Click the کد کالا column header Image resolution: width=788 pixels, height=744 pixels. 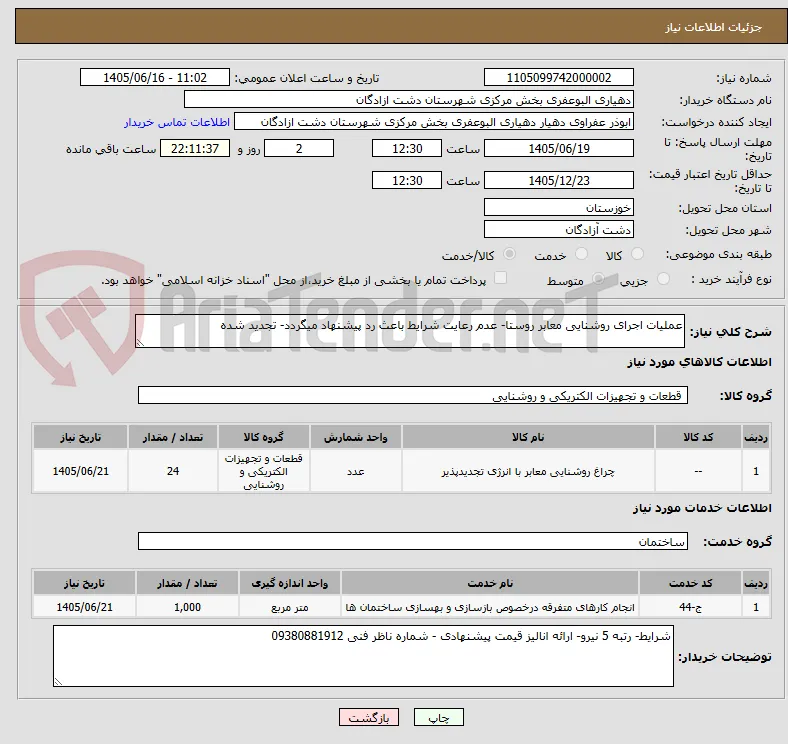[698, 437]
